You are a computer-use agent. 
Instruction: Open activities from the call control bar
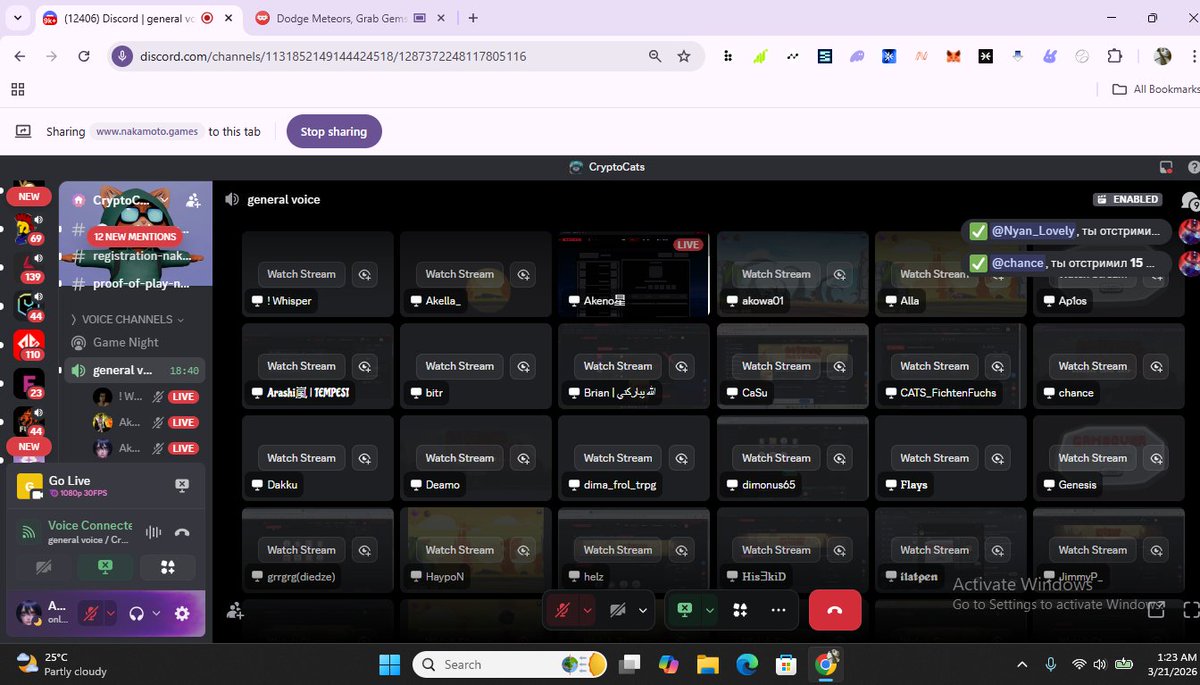(x=740, y=610)
